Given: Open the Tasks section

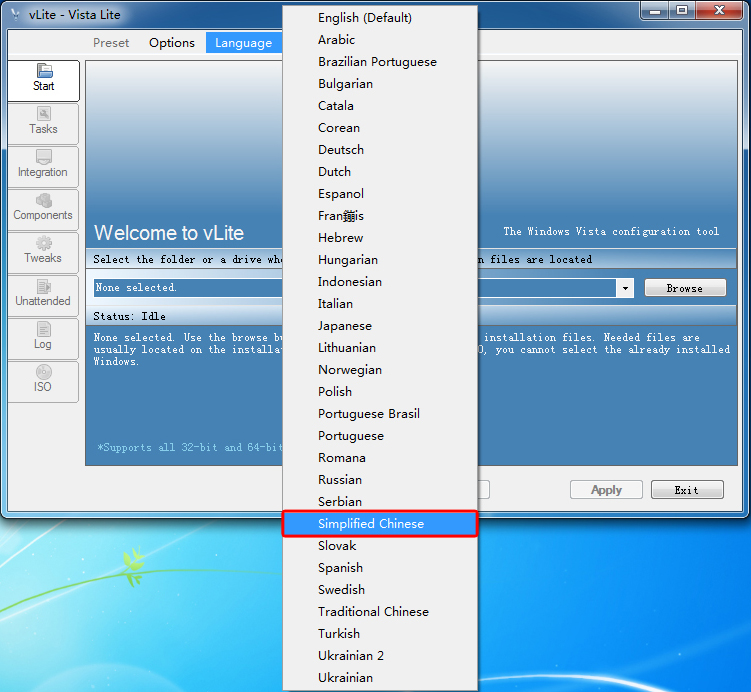Looking at the screenshot, I should coord(43,123).
